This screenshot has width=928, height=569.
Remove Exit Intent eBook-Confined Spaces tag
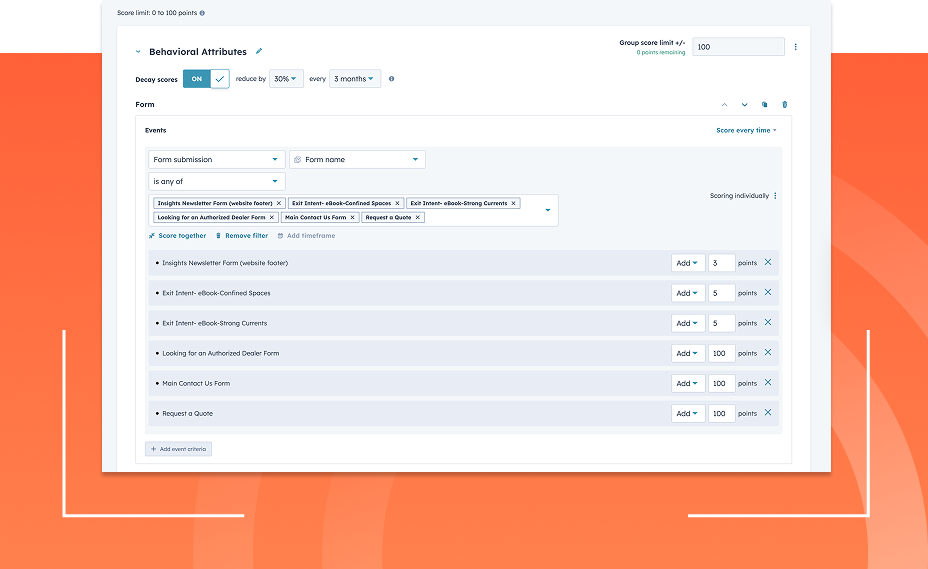point(397,203)
